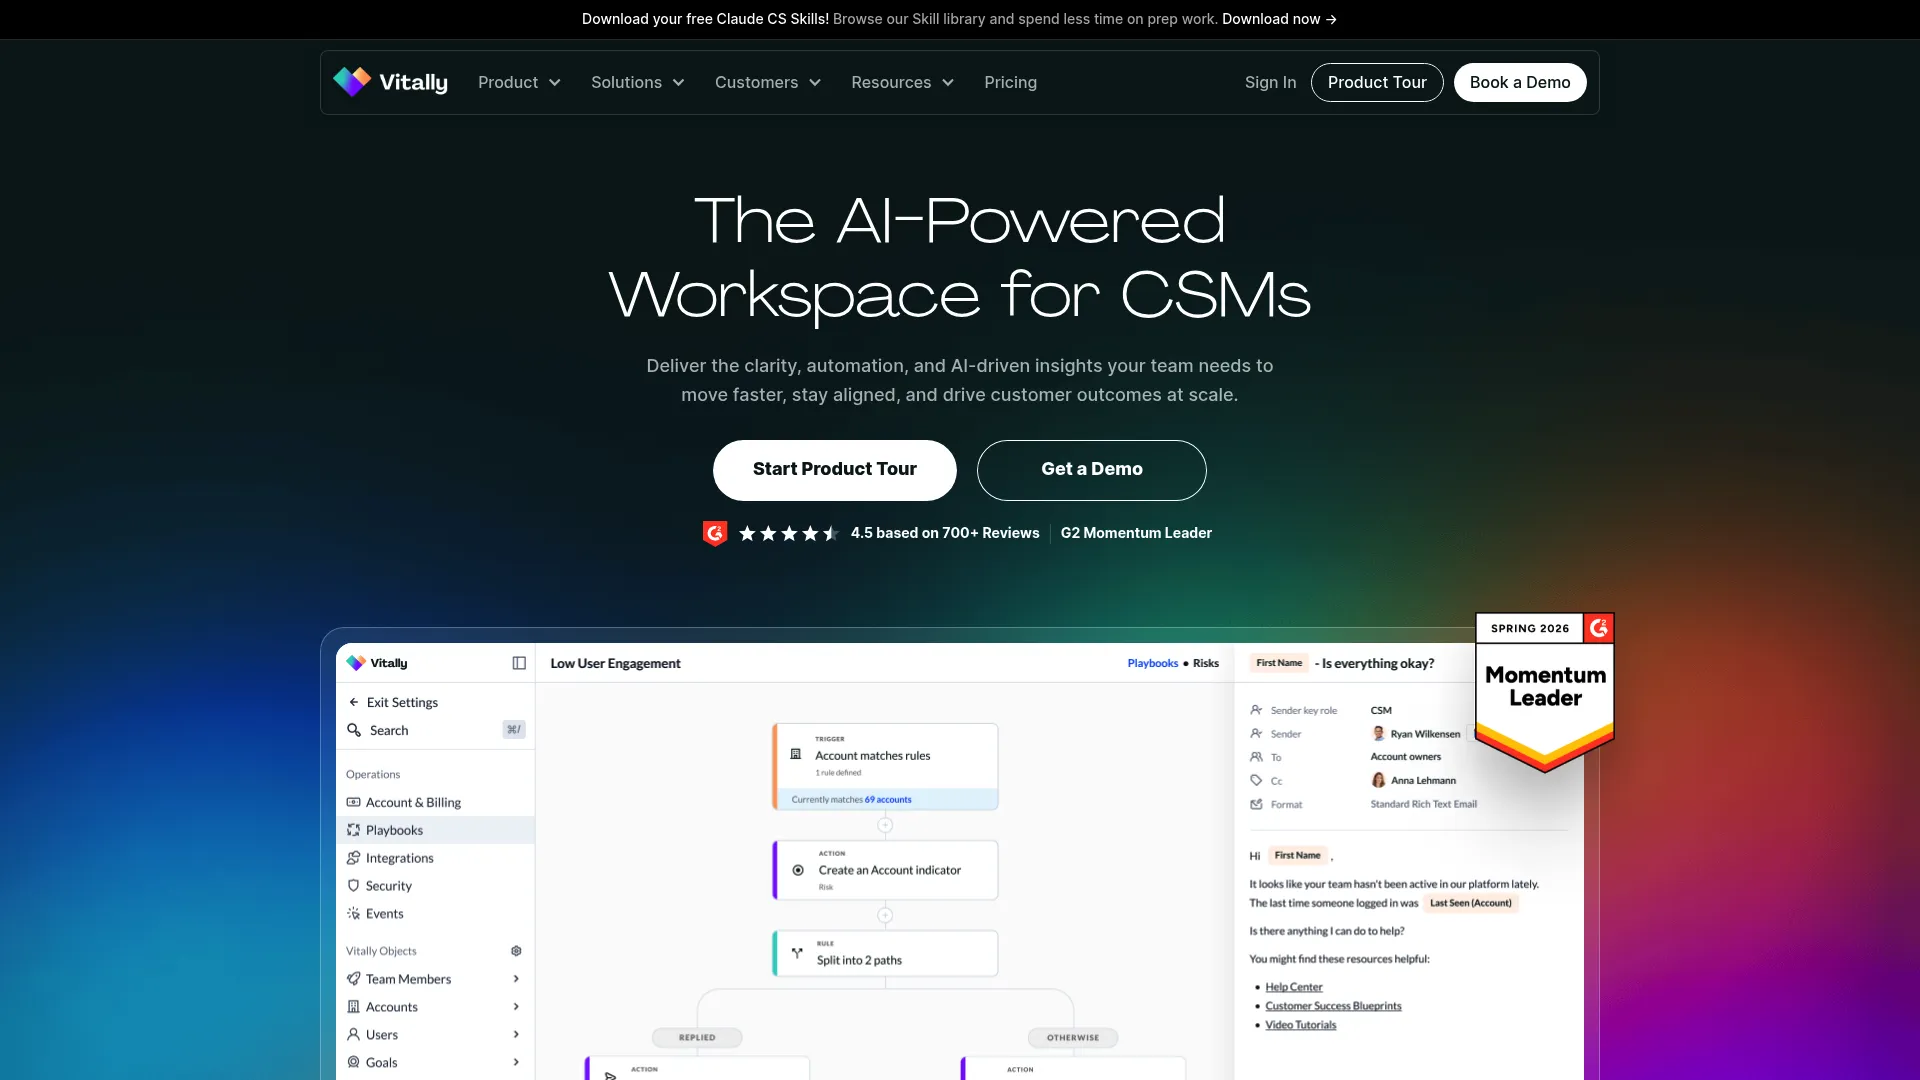
Task: Click the Format envelope icon
Action: (x=1256, y=804)
